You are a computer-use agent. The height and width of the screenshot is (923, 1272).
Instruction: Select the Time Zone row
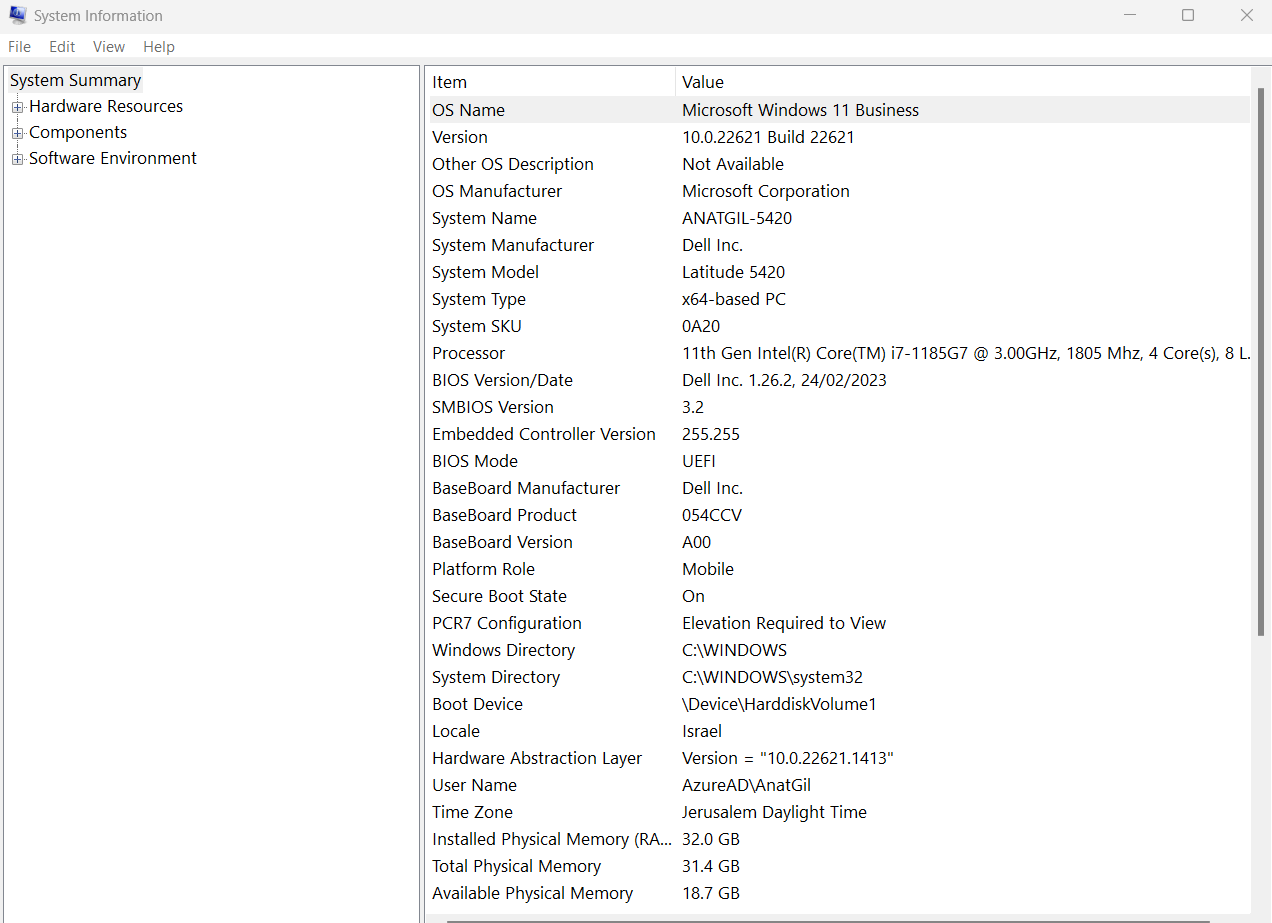click(x=840, y=812)
